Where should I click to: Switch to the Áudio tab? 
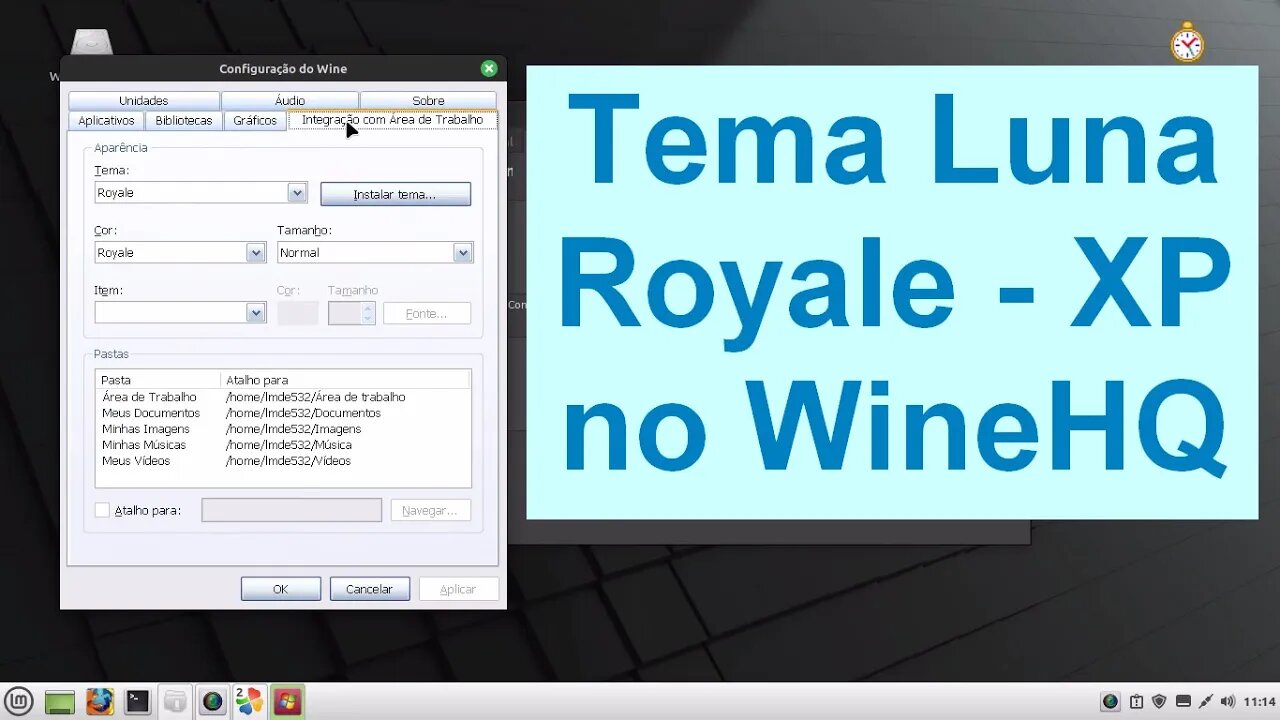point(290,100)
